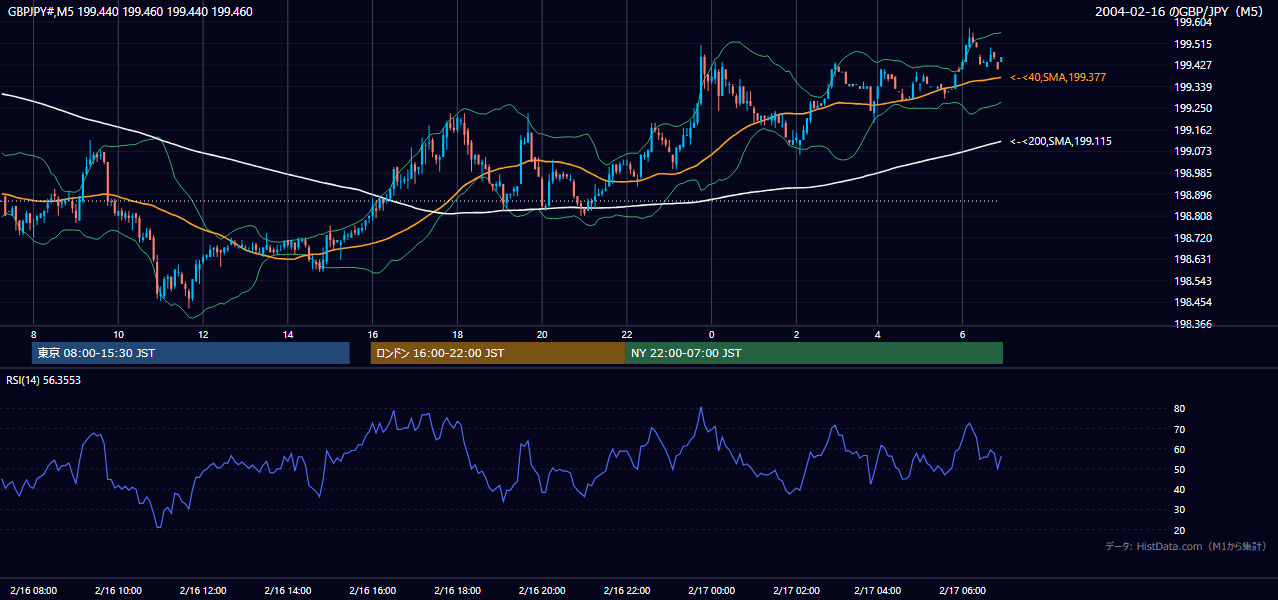Select the Tokyo 08:00-15:30 JST session bar
The width and height of the screenshot is (1278, 600).
pos(191,353)
